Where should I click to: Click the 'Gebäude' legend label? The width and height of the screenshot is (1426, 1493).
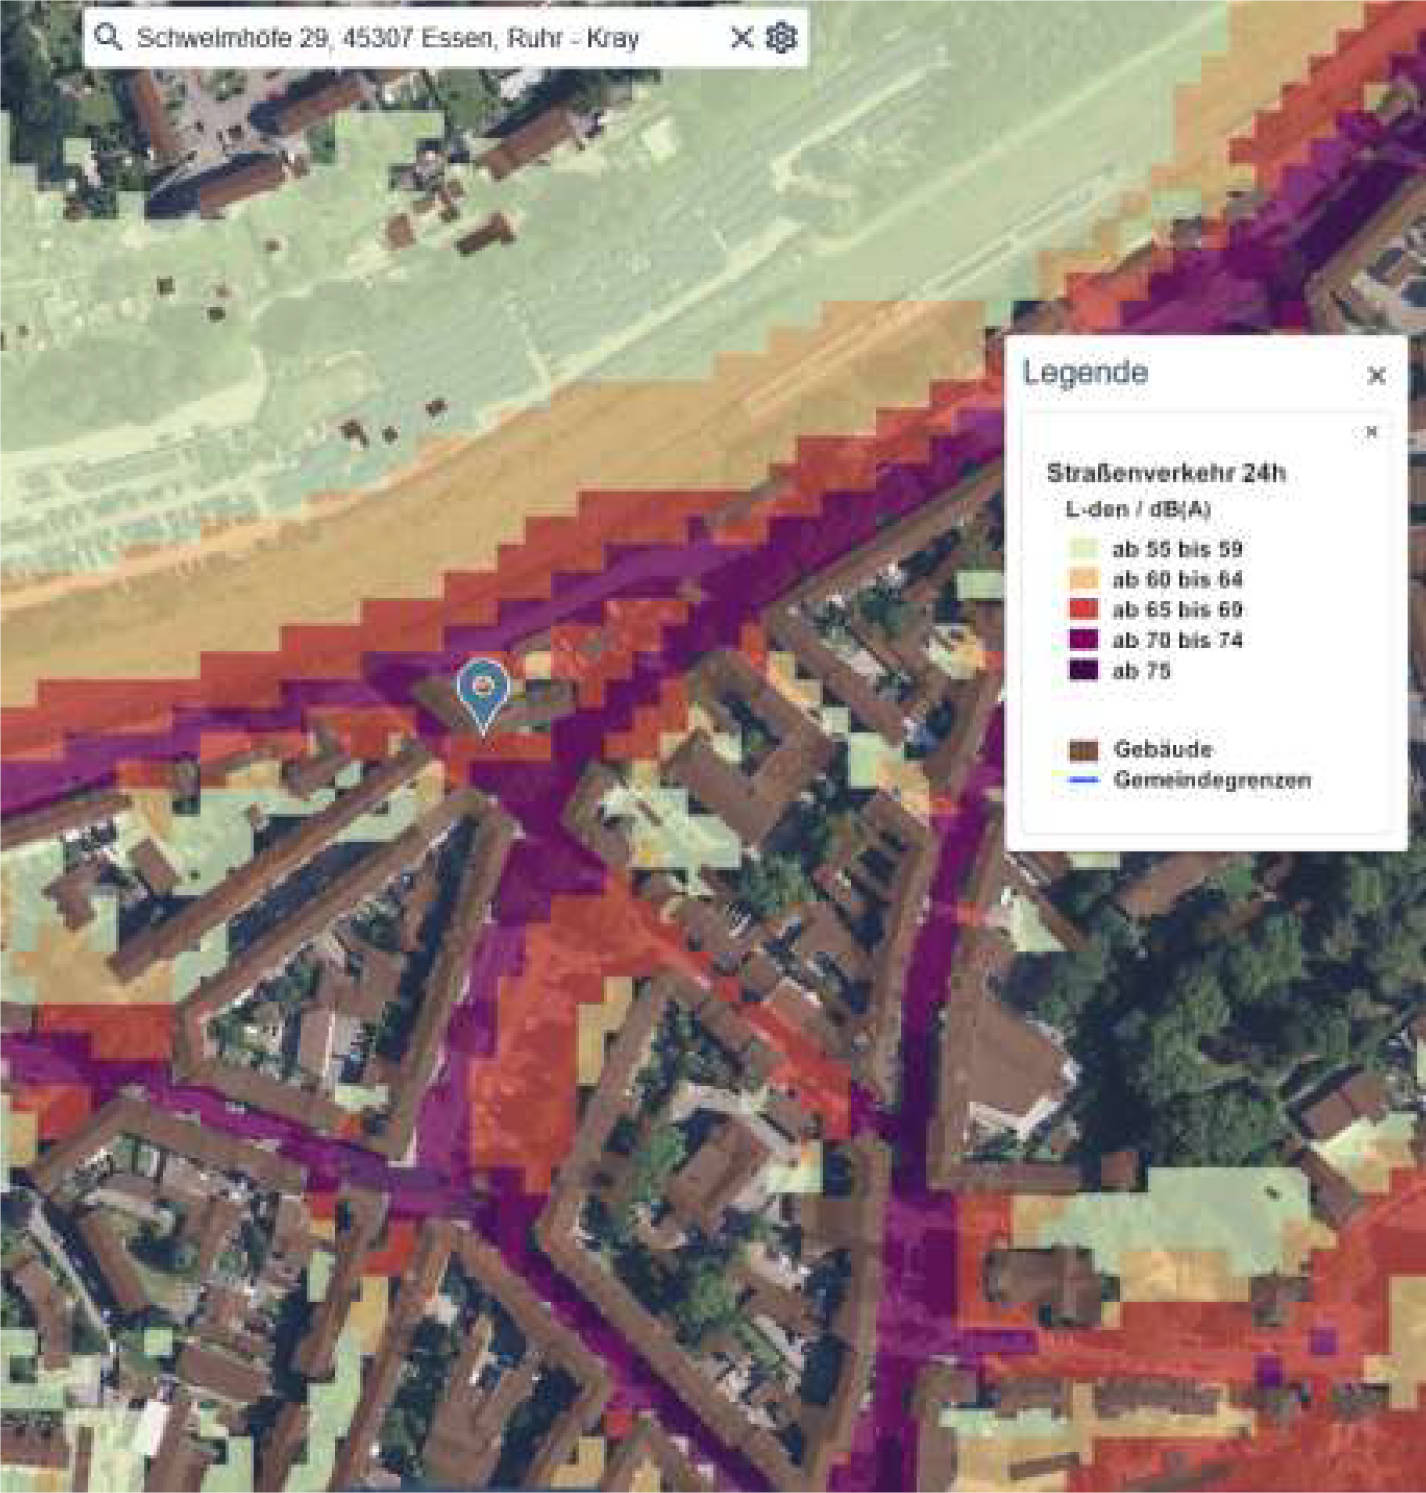[x=1163, y=749]
